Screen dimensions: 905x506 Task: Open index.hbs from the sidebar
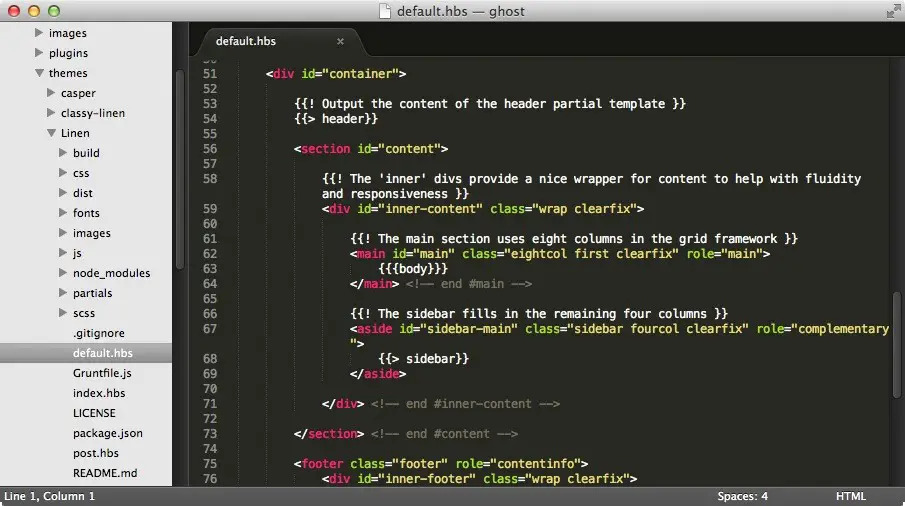point(99,393)
